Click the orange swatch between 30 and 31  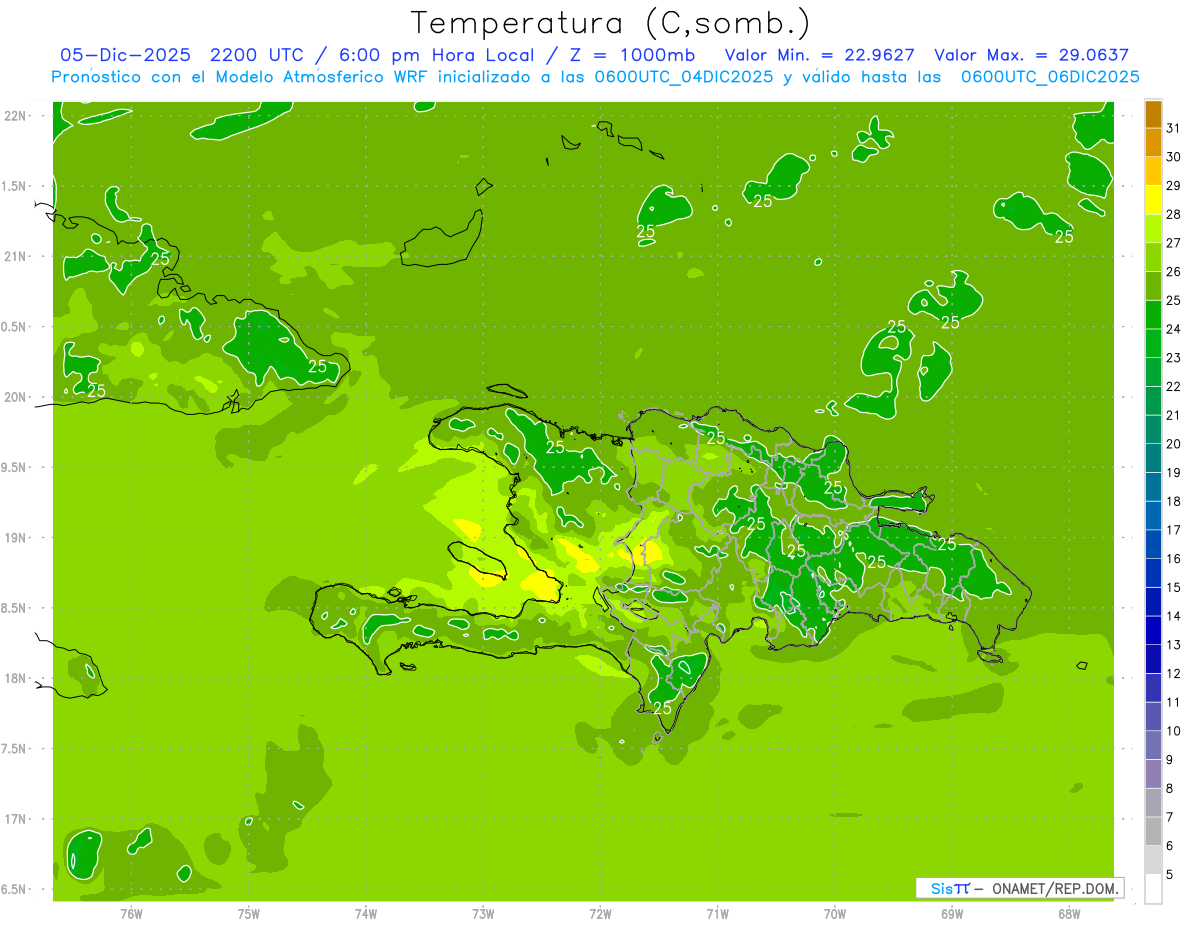(x=1153, y=143)
